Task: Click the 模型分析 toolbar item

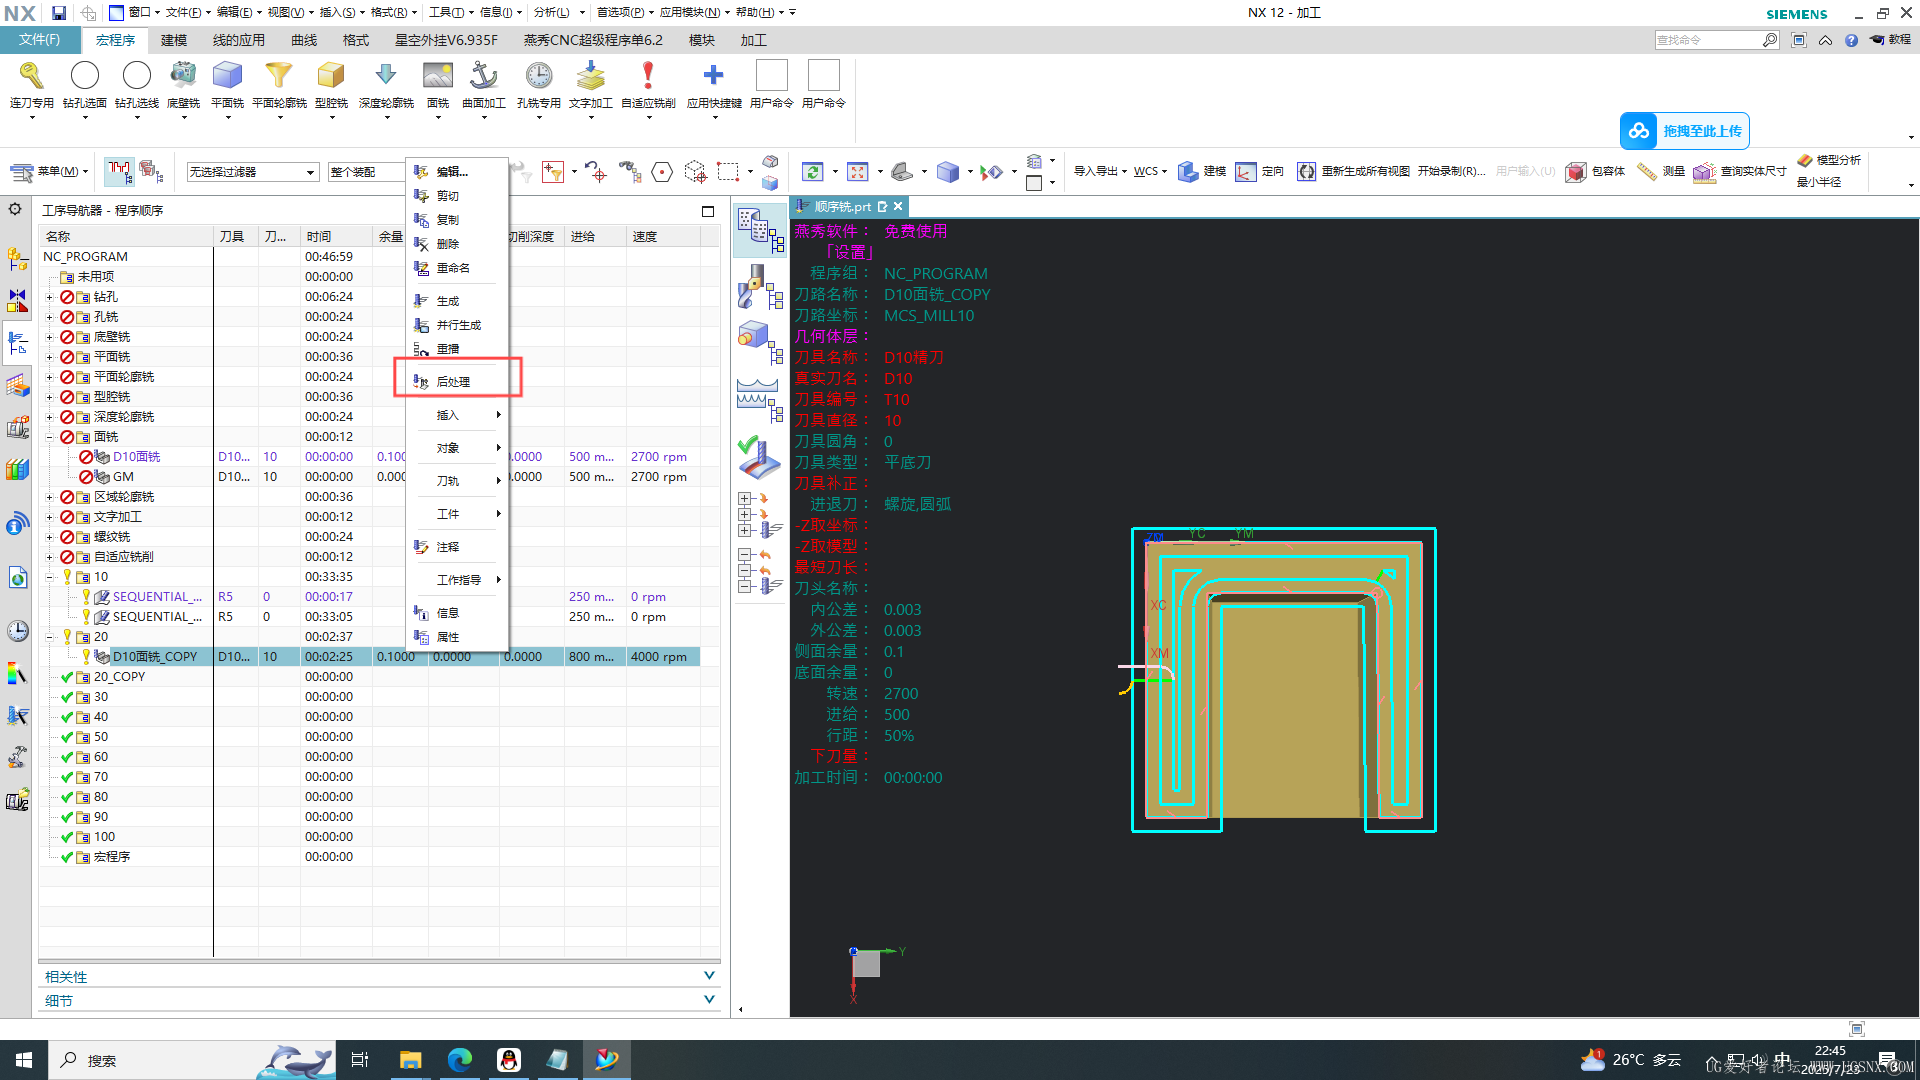Action: (1829, 160)
